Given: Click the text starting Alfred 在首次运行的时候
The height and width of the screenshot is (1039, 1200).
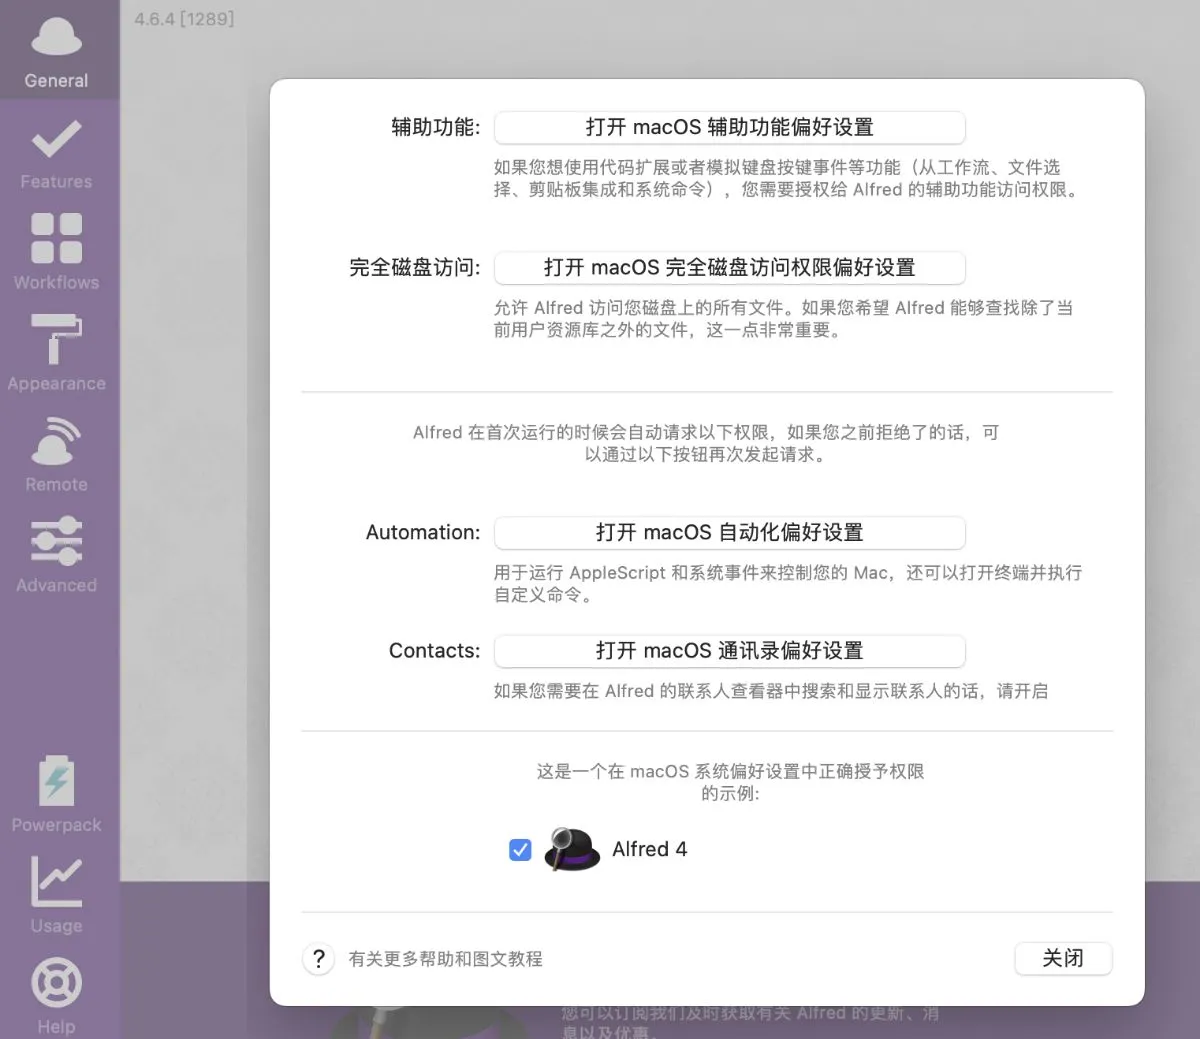Looking at the screenshot, I should [x=706, y=443].
